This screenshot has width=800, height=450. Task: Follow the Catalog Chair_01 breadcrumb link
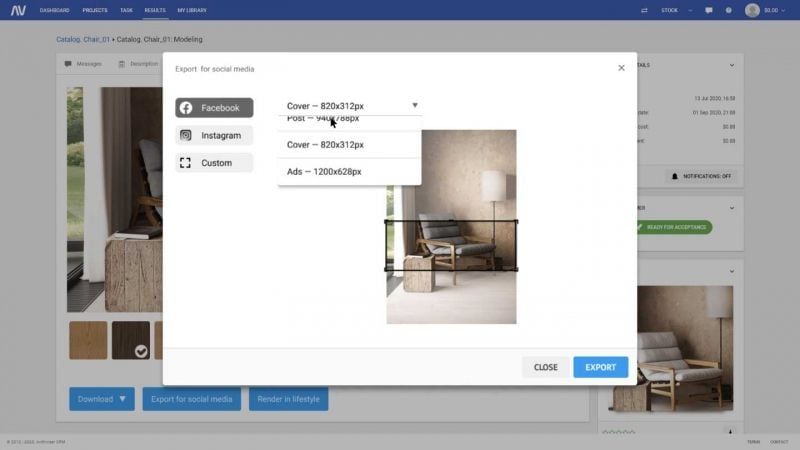[83, 39]
